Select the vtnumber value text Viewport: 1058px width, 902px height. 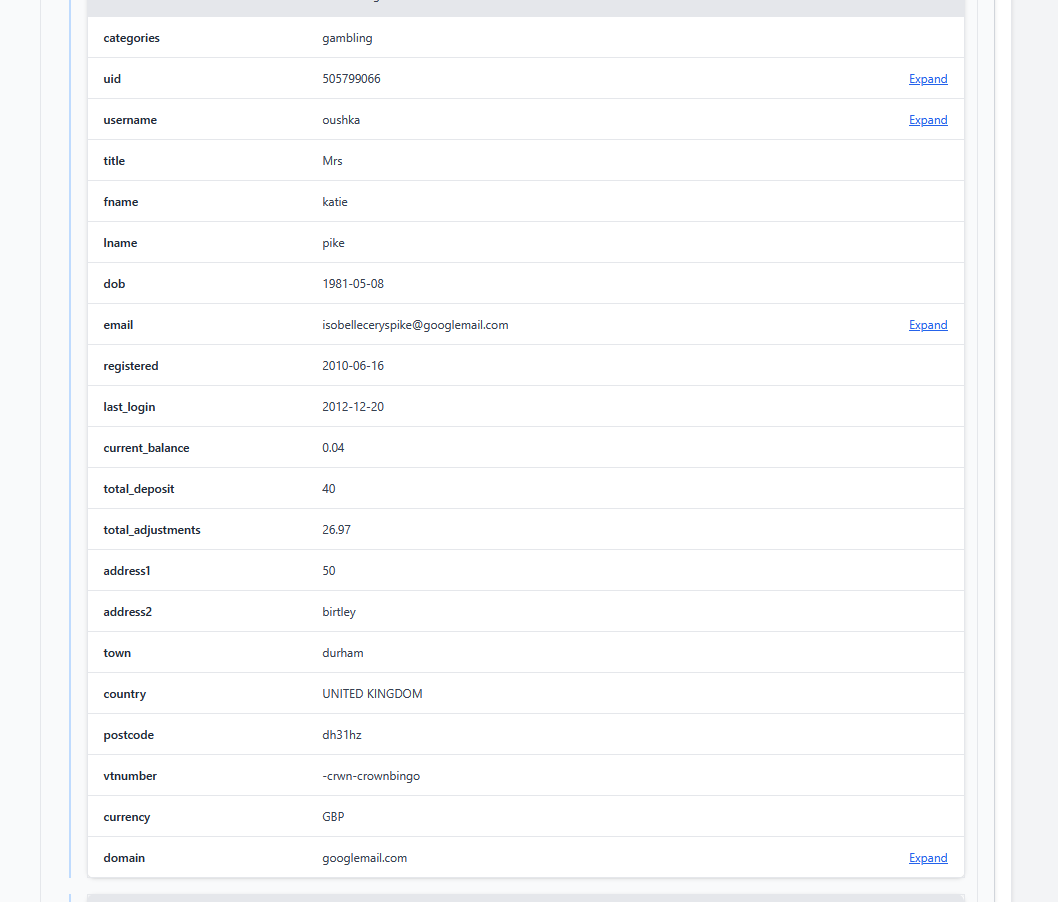[x=370, y=776]
